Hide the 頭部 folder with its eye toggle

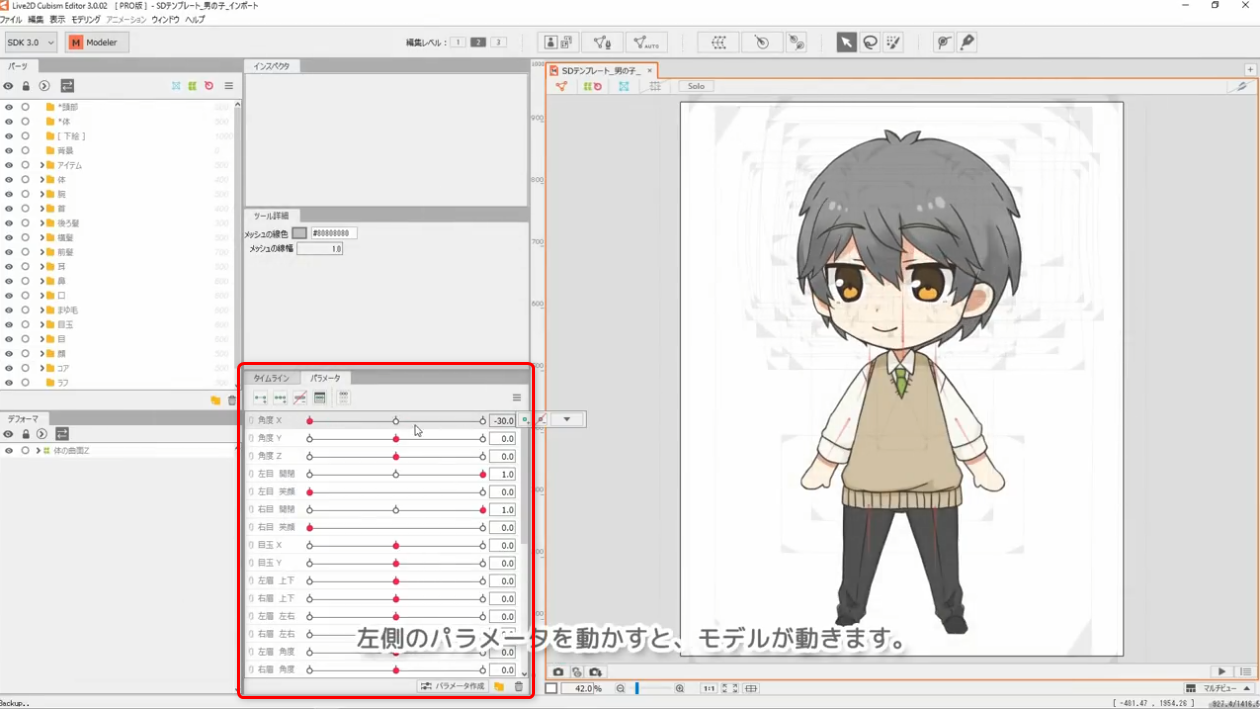pos(8,106)
